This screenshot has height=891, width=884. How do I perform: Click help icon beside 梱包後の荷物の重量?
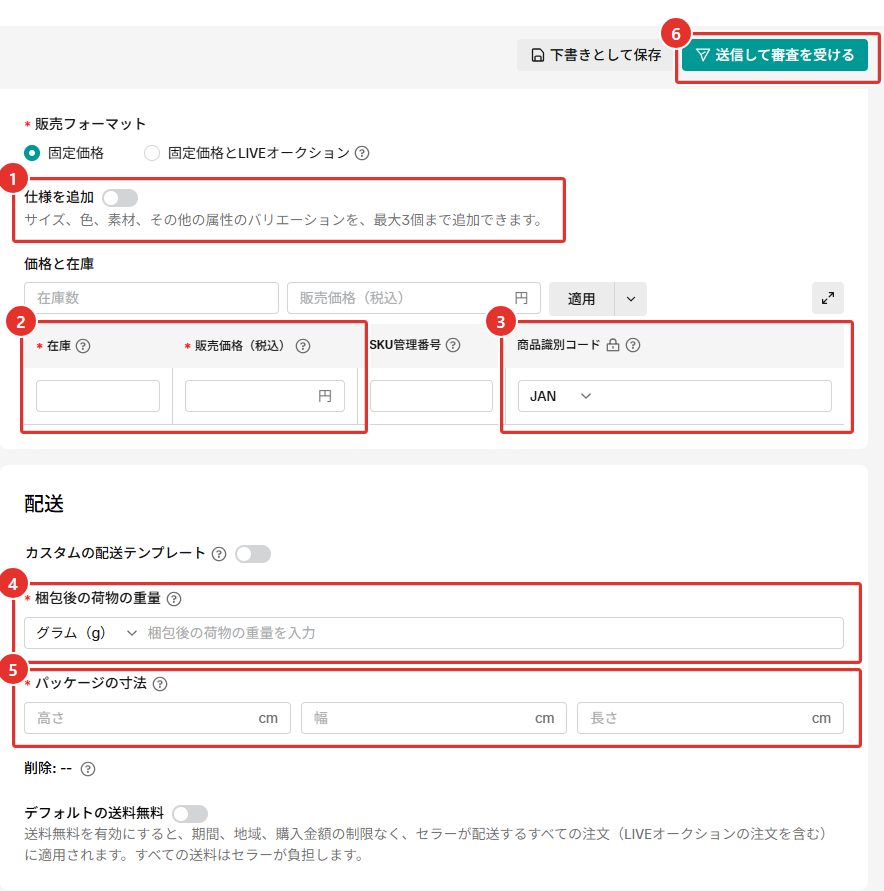[174, 599]
